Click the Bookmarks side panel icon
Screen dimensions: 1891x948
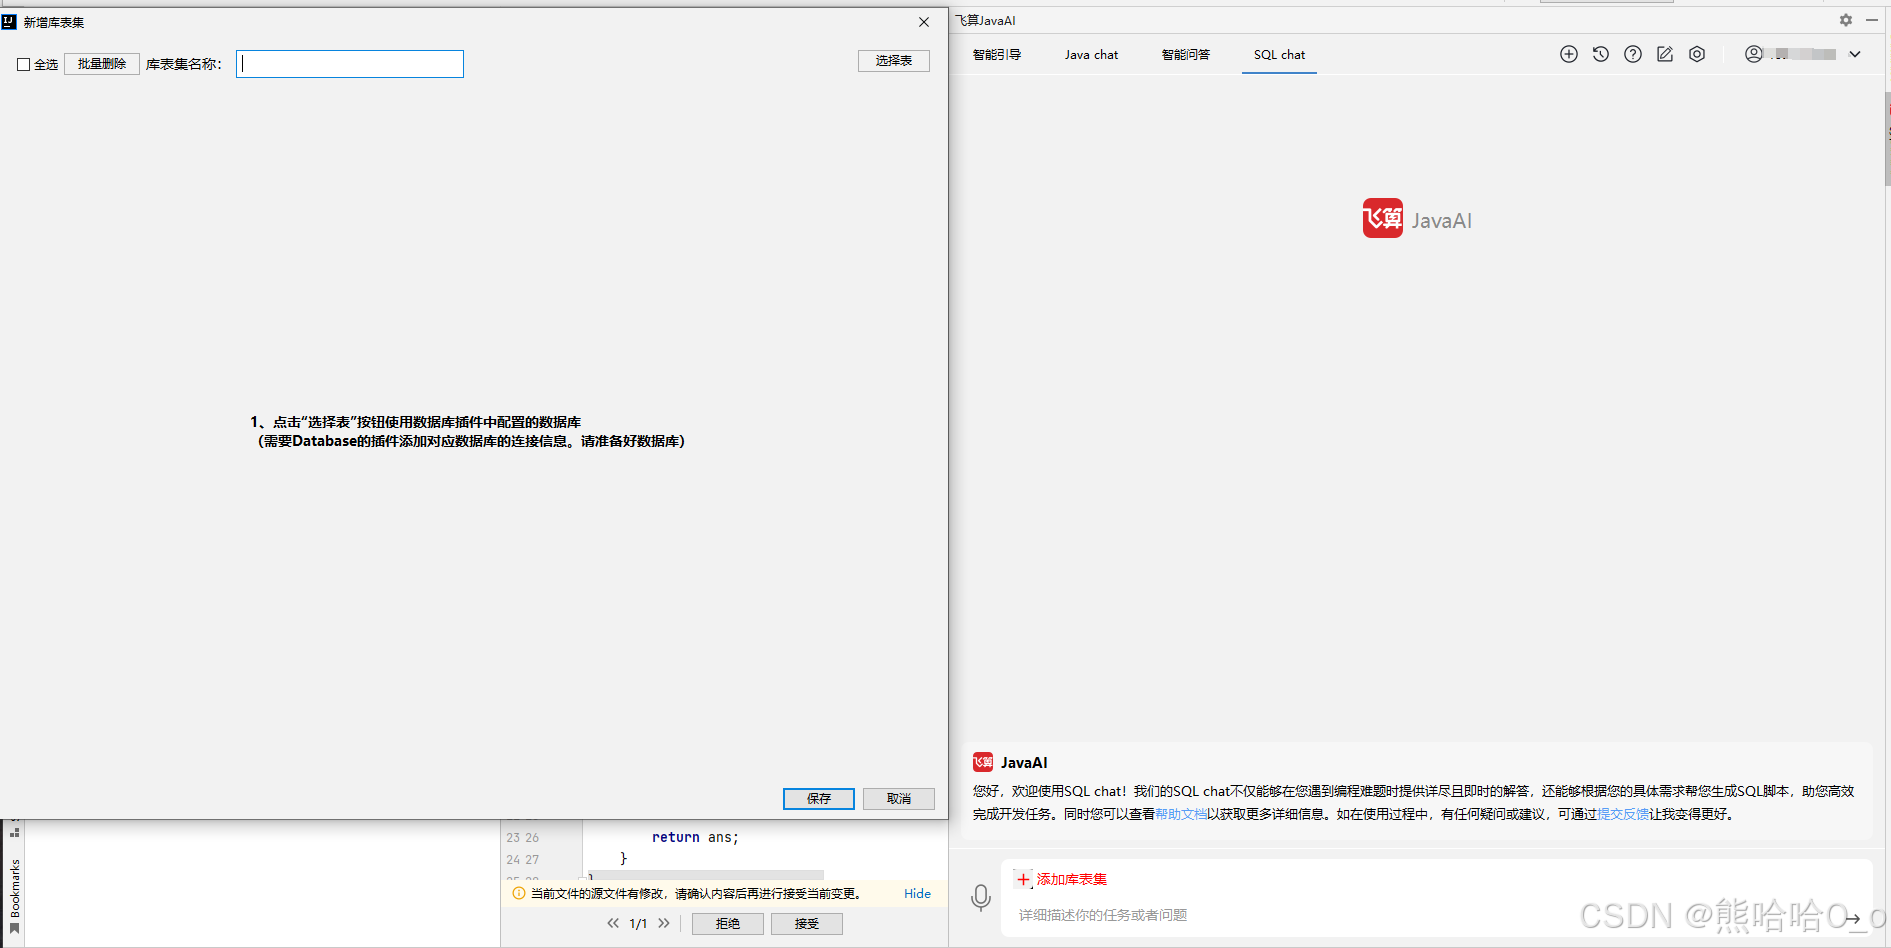point(14,929)
